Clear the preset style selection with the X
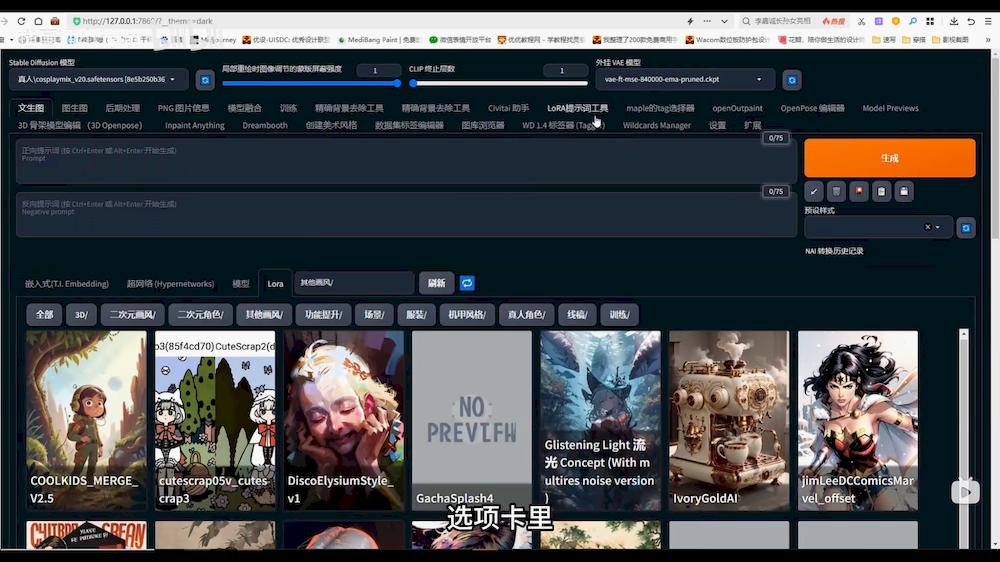Screen dimensions: 1000x562 927,228
